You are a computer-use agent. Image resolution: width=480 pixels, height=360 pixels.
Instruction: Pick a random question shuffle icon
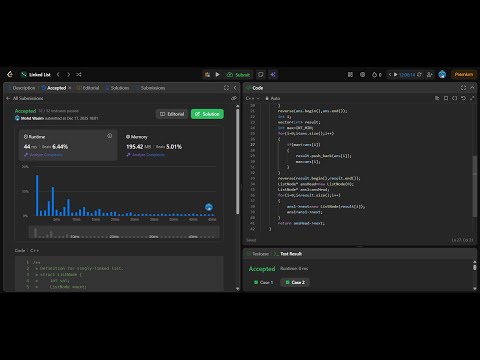click(79, 75)
